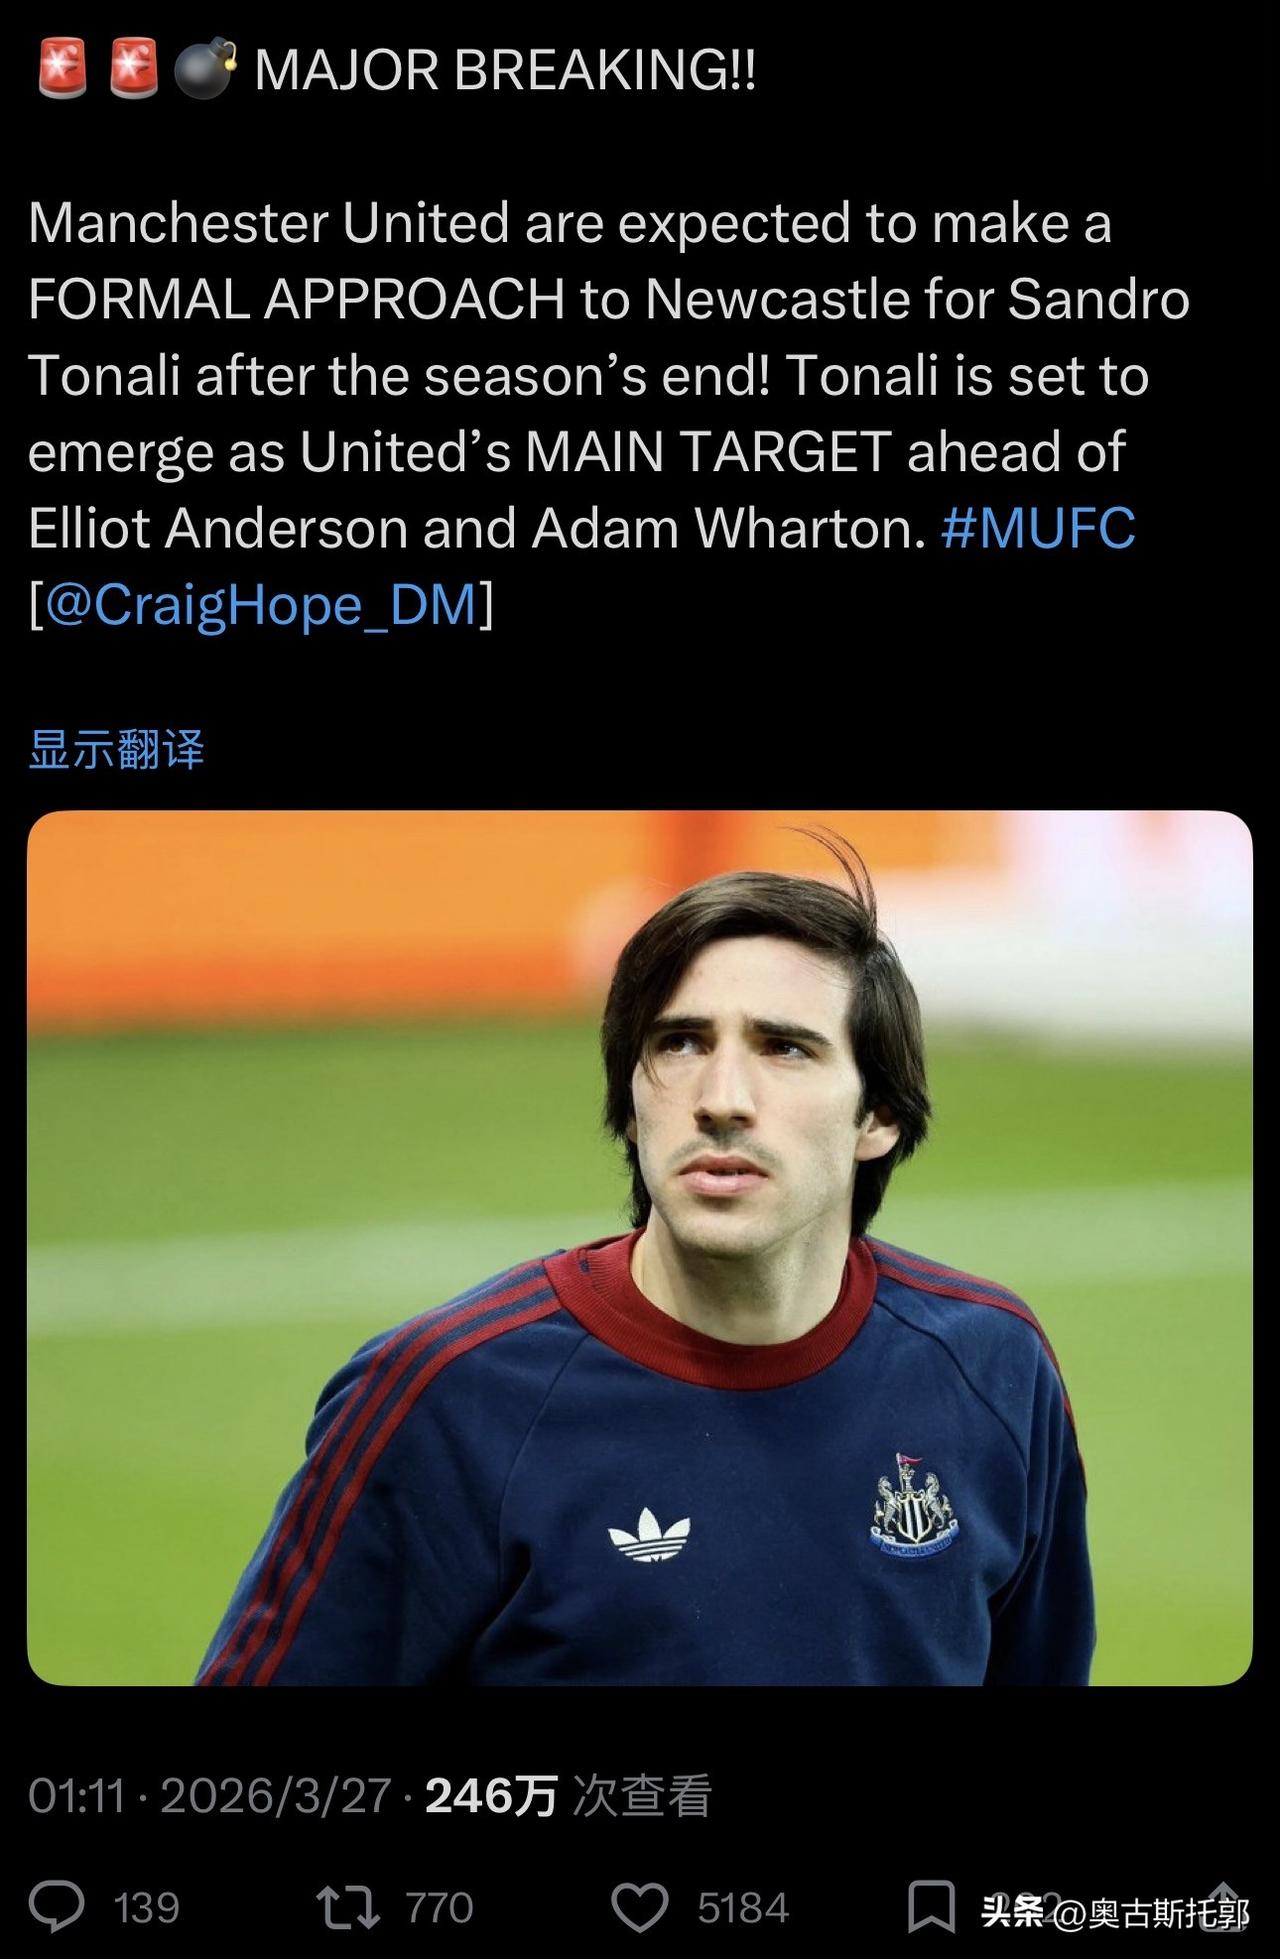Show translation via 显示翻译 link
Image resolution: width=1280 pixels, height=1959 pixels.
(x=116, y=749)
